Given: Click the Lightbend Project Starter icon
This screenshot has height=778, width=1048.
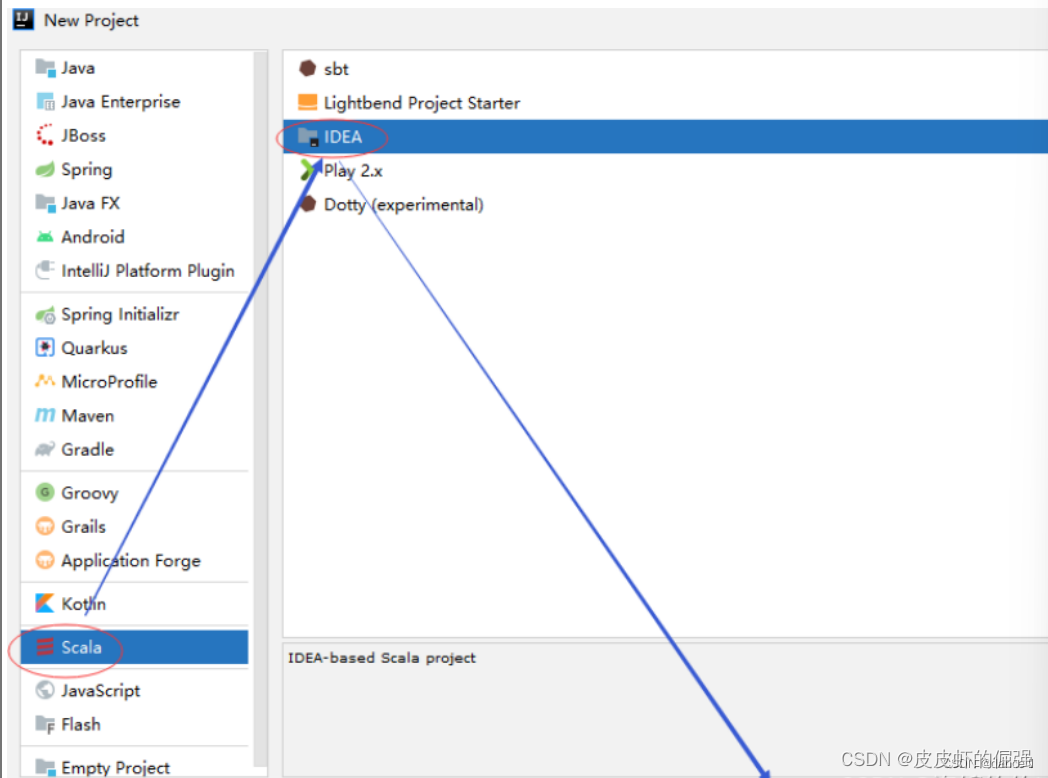Looking at the screenshot, I should (307, 102).
